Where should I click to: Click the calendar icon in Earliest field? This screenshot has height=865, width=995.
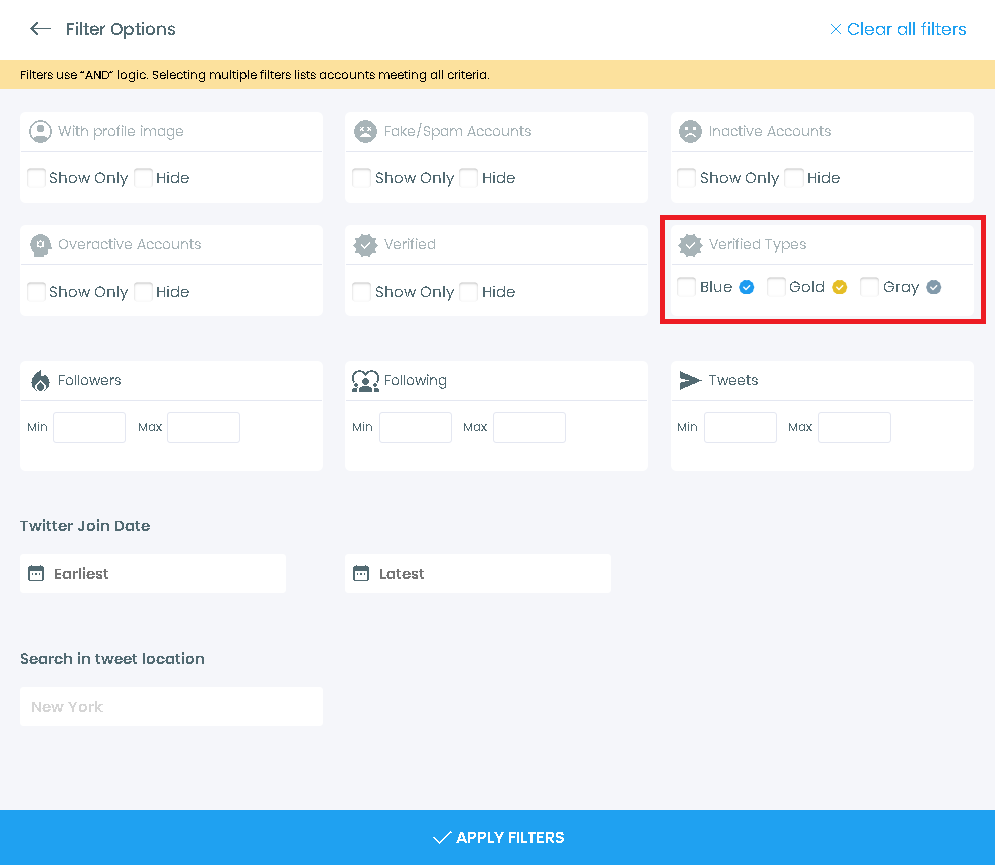click(36, 574)
